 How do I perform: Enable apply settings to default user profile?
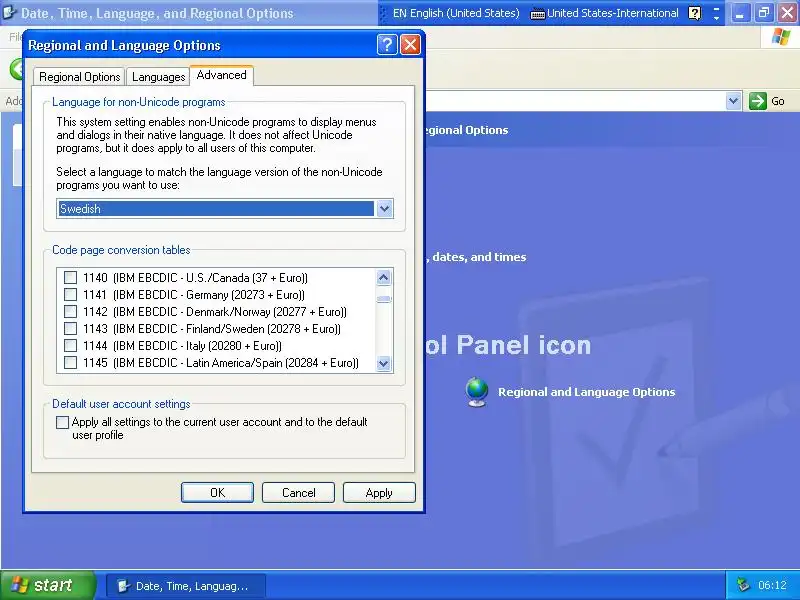pyautogui.click(x=62, y=422)
